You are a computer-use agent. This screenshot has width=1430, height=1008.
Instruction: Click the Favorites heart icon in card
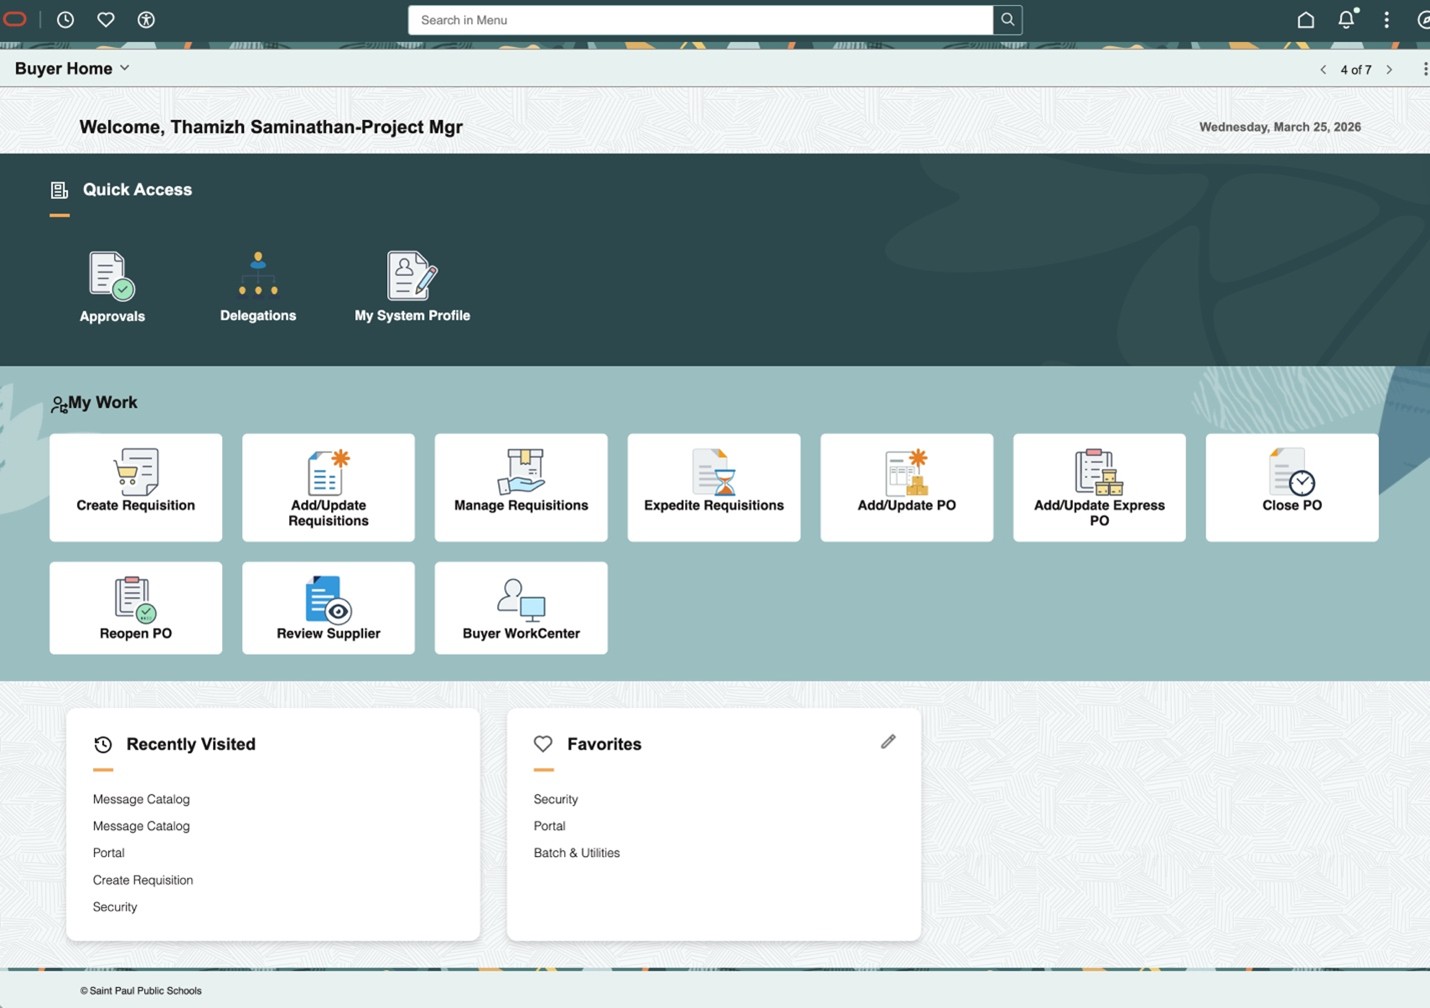(x=543, y=744)
